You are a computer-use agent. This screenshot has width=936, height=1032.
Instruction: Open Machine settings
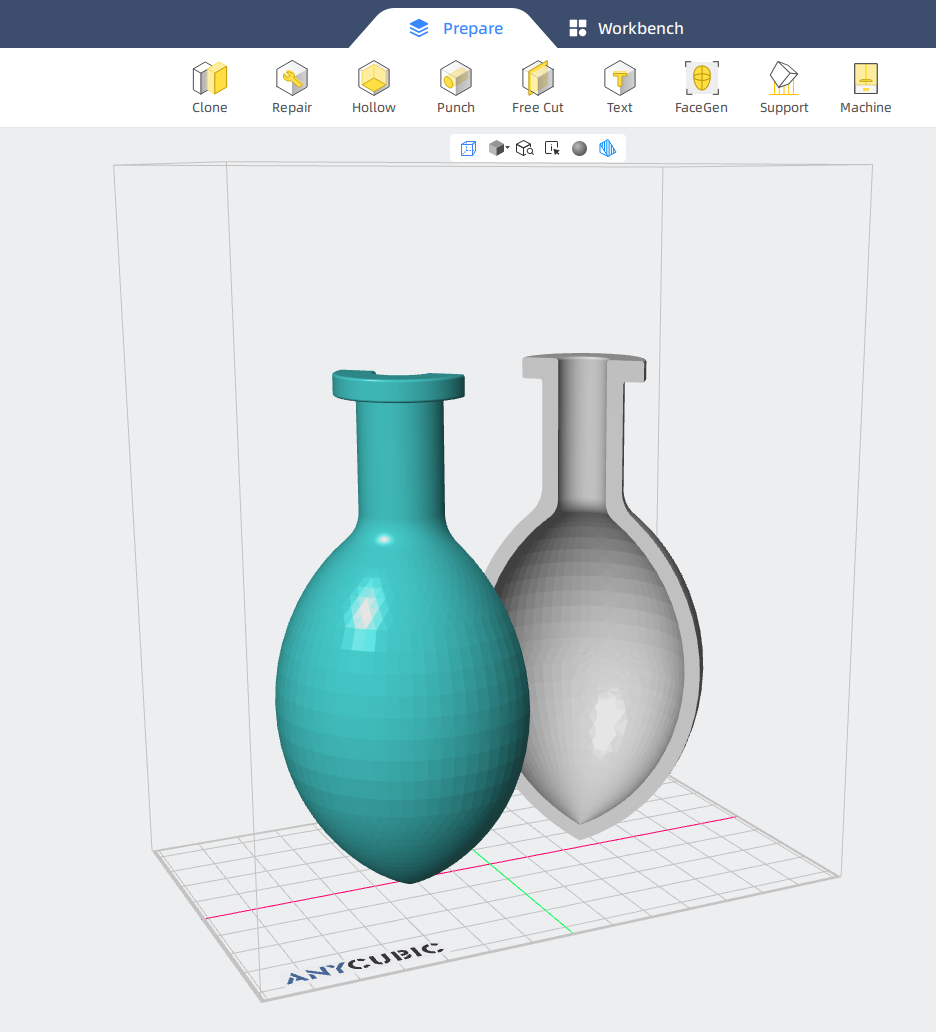click(x=866, y=87)
